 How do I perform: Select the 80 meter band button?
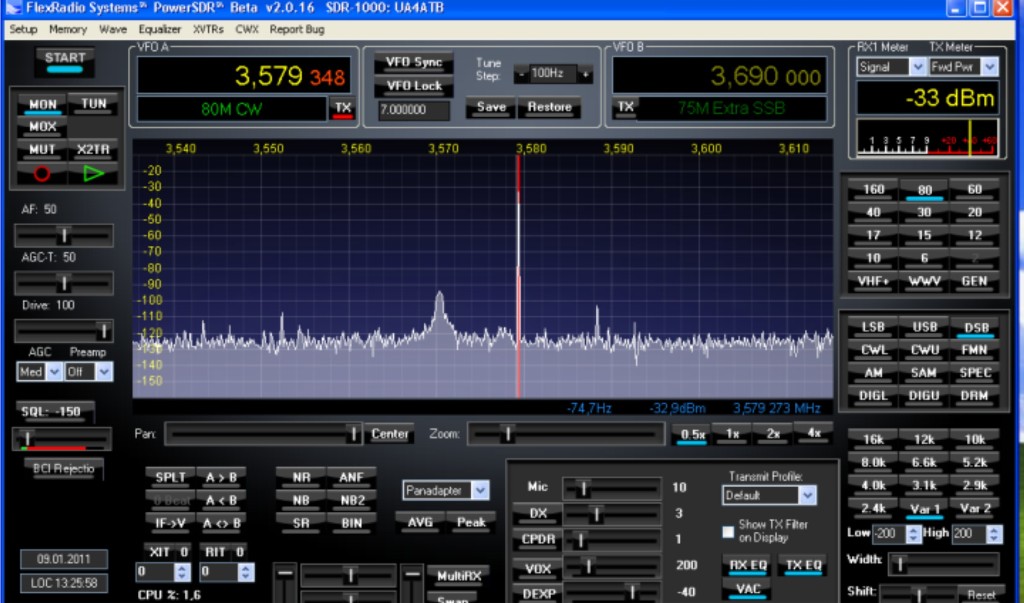coord(923,189)
